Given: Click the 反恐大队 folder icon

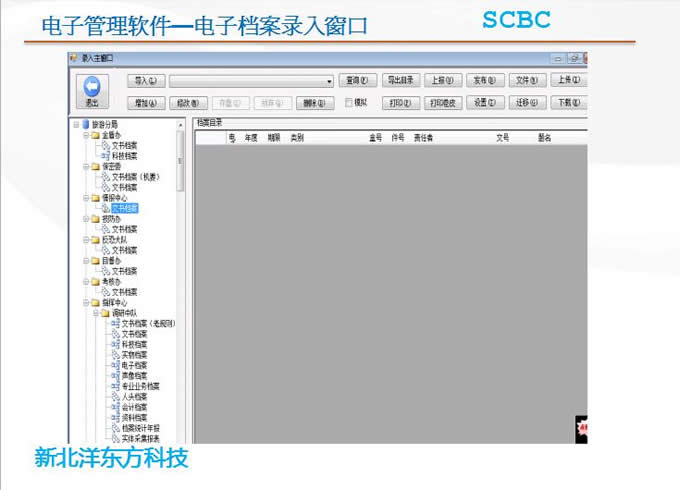Looking at the screenshot, I should coord(95,240).
